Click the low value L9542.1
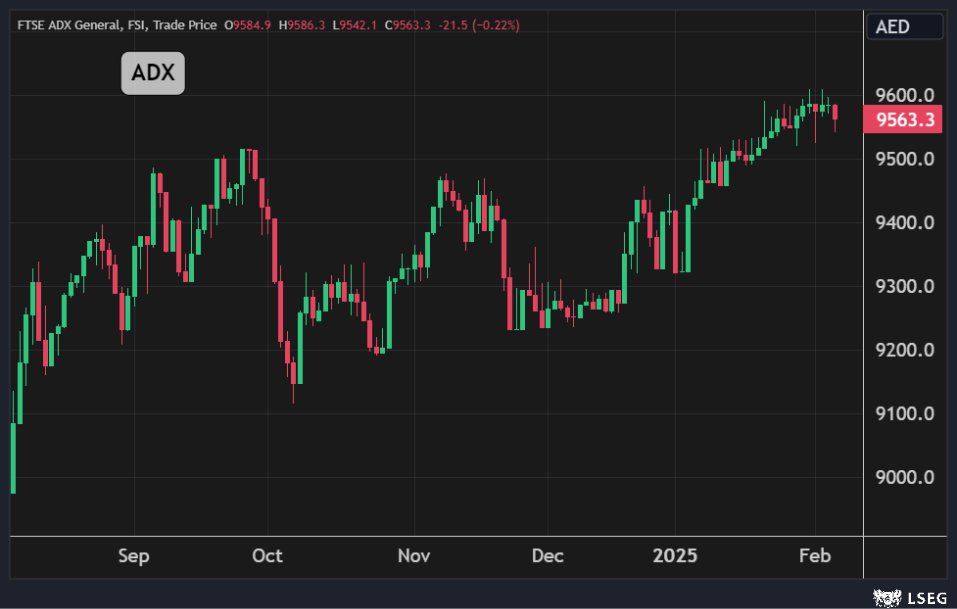The width and height of the screenshot is (957, 609). [355, 25]
